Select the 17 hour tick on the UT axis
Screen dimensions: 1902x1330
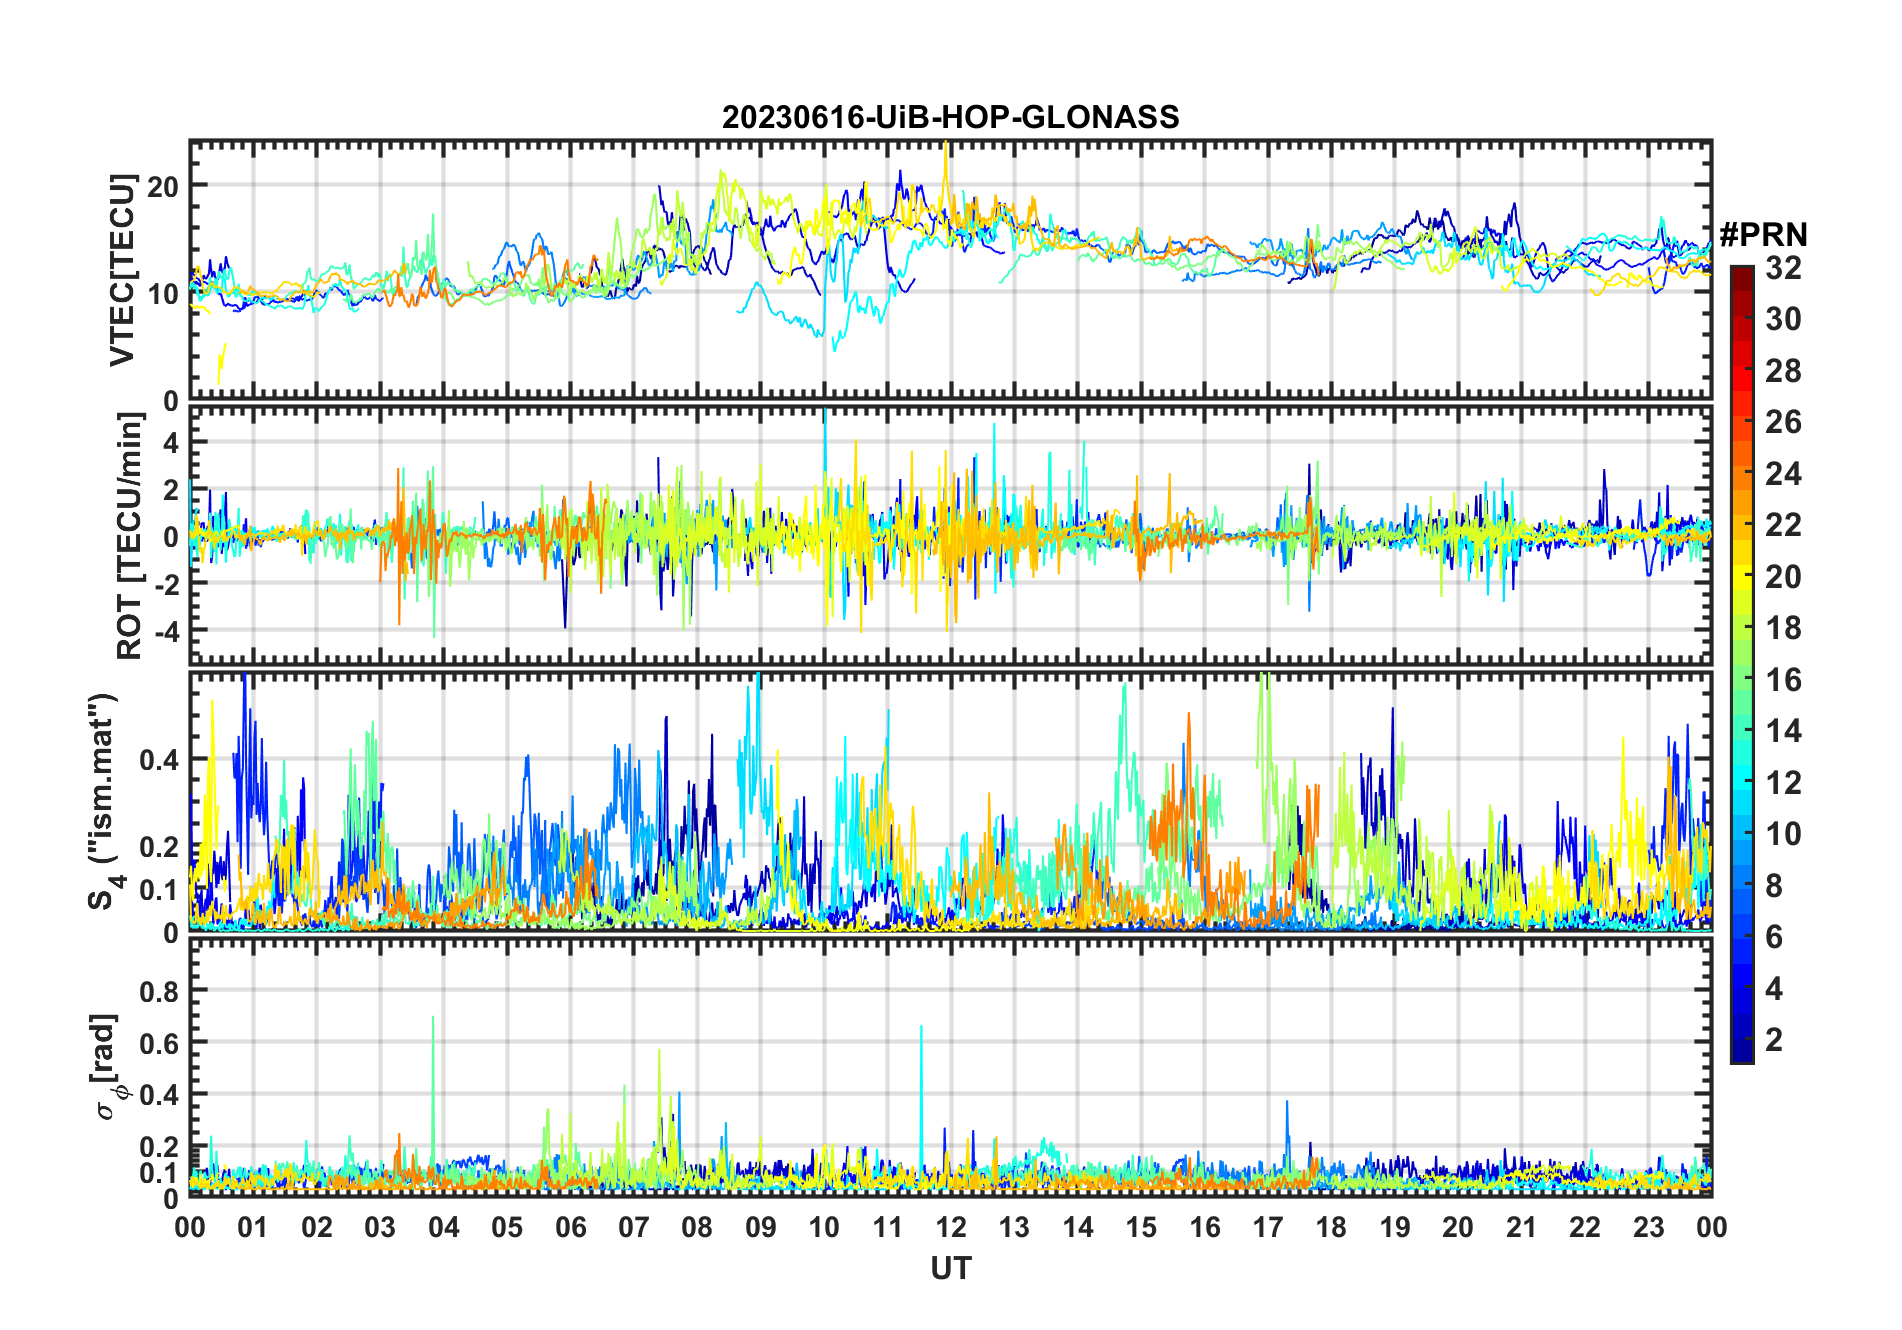[1268, 1227]
